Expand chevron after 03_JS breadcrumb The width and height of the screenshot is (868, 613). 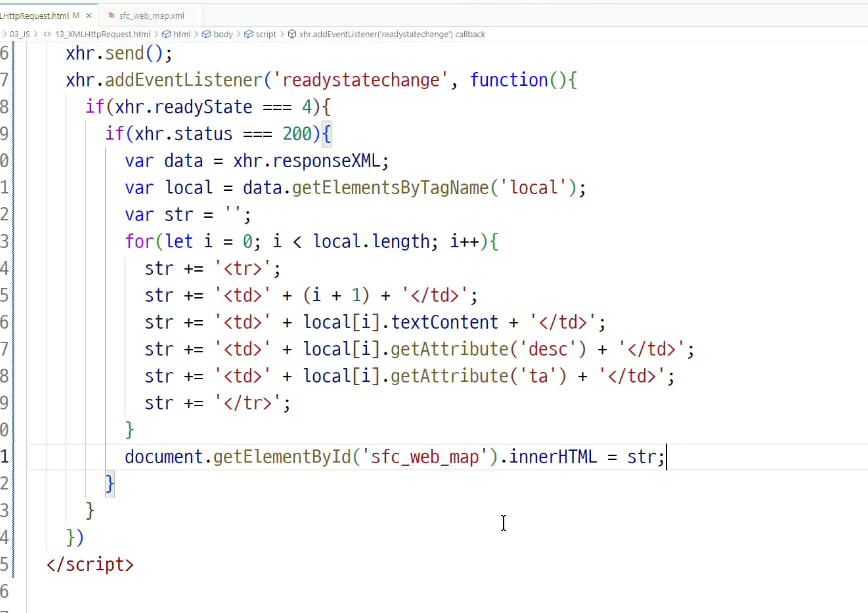(36, 34)
